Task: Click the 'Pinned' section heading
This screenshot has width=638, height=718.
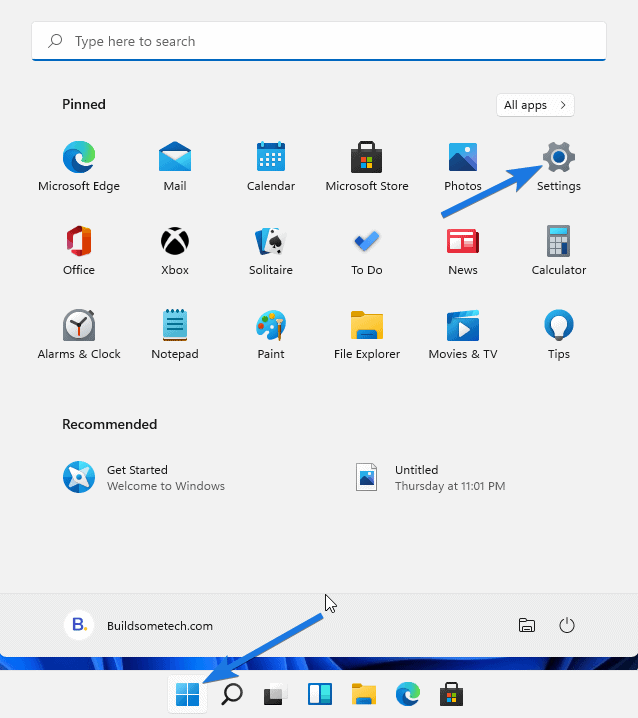Action: click(x=84, y=104)
